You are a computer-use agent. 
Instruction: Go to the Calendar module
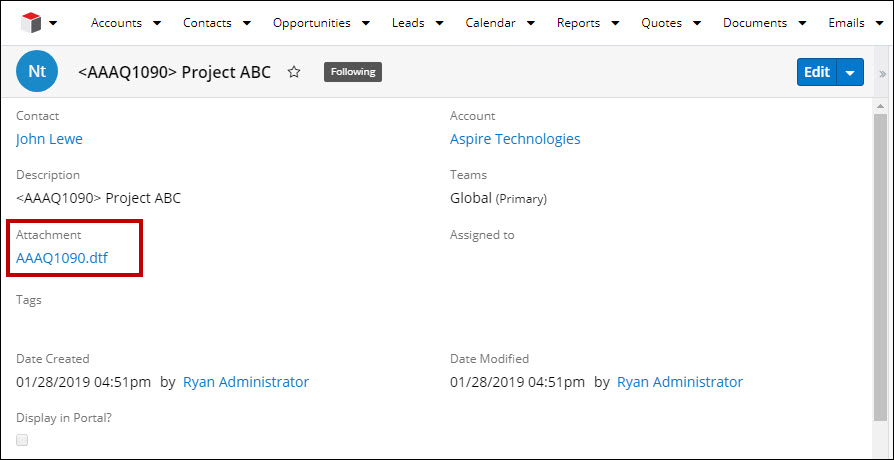[490, 23]
